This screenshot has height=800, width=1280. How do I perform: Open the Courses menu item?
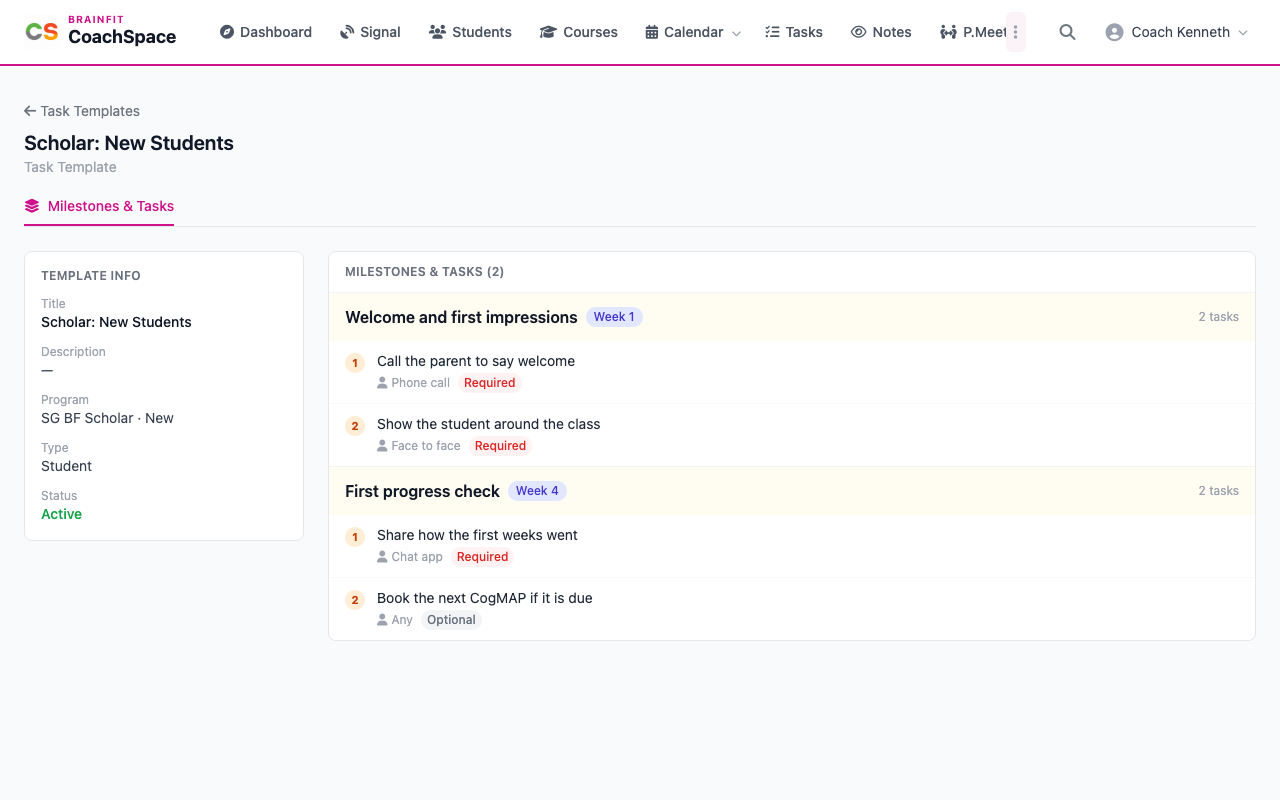(578, 32)
